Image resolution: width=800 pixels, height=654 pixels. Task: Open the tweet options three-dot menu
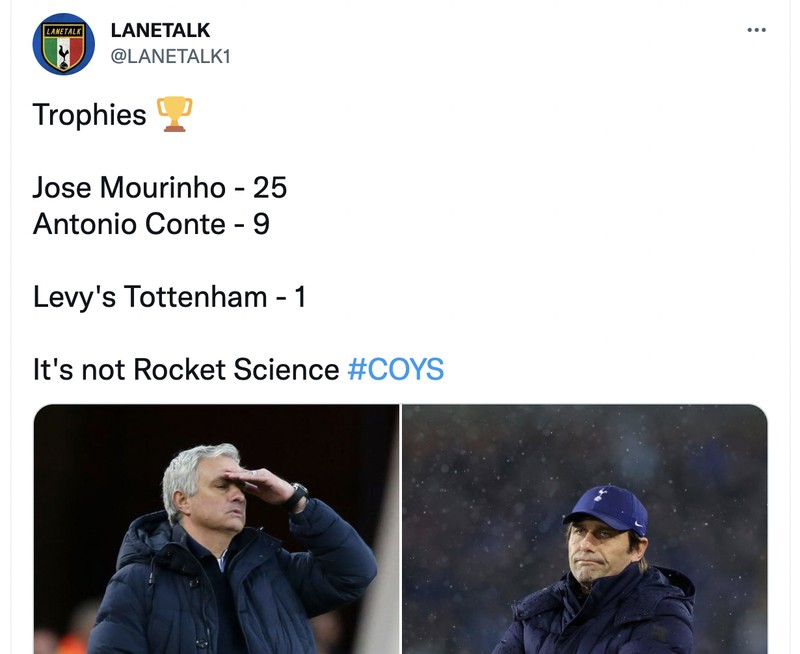click(757, 30)
